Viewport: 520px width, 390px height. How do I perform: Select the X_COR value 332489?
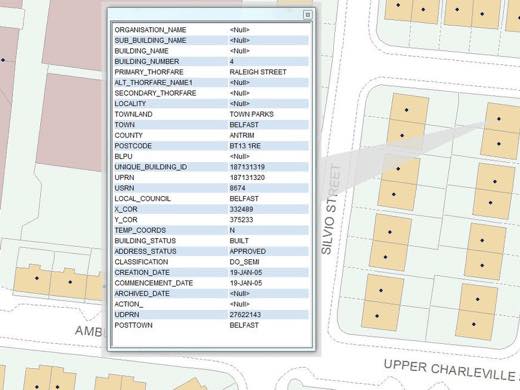(241, 209)
